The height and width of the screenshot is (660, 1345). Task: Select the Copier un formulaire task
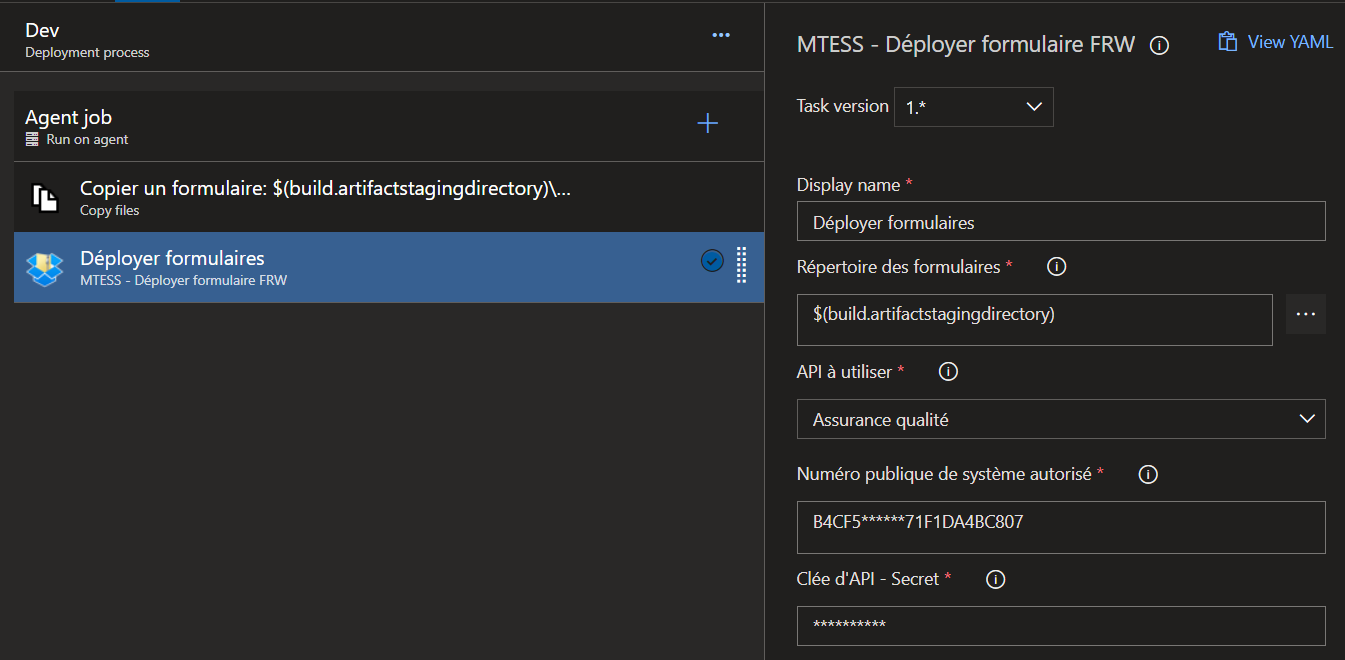[389, 197]
